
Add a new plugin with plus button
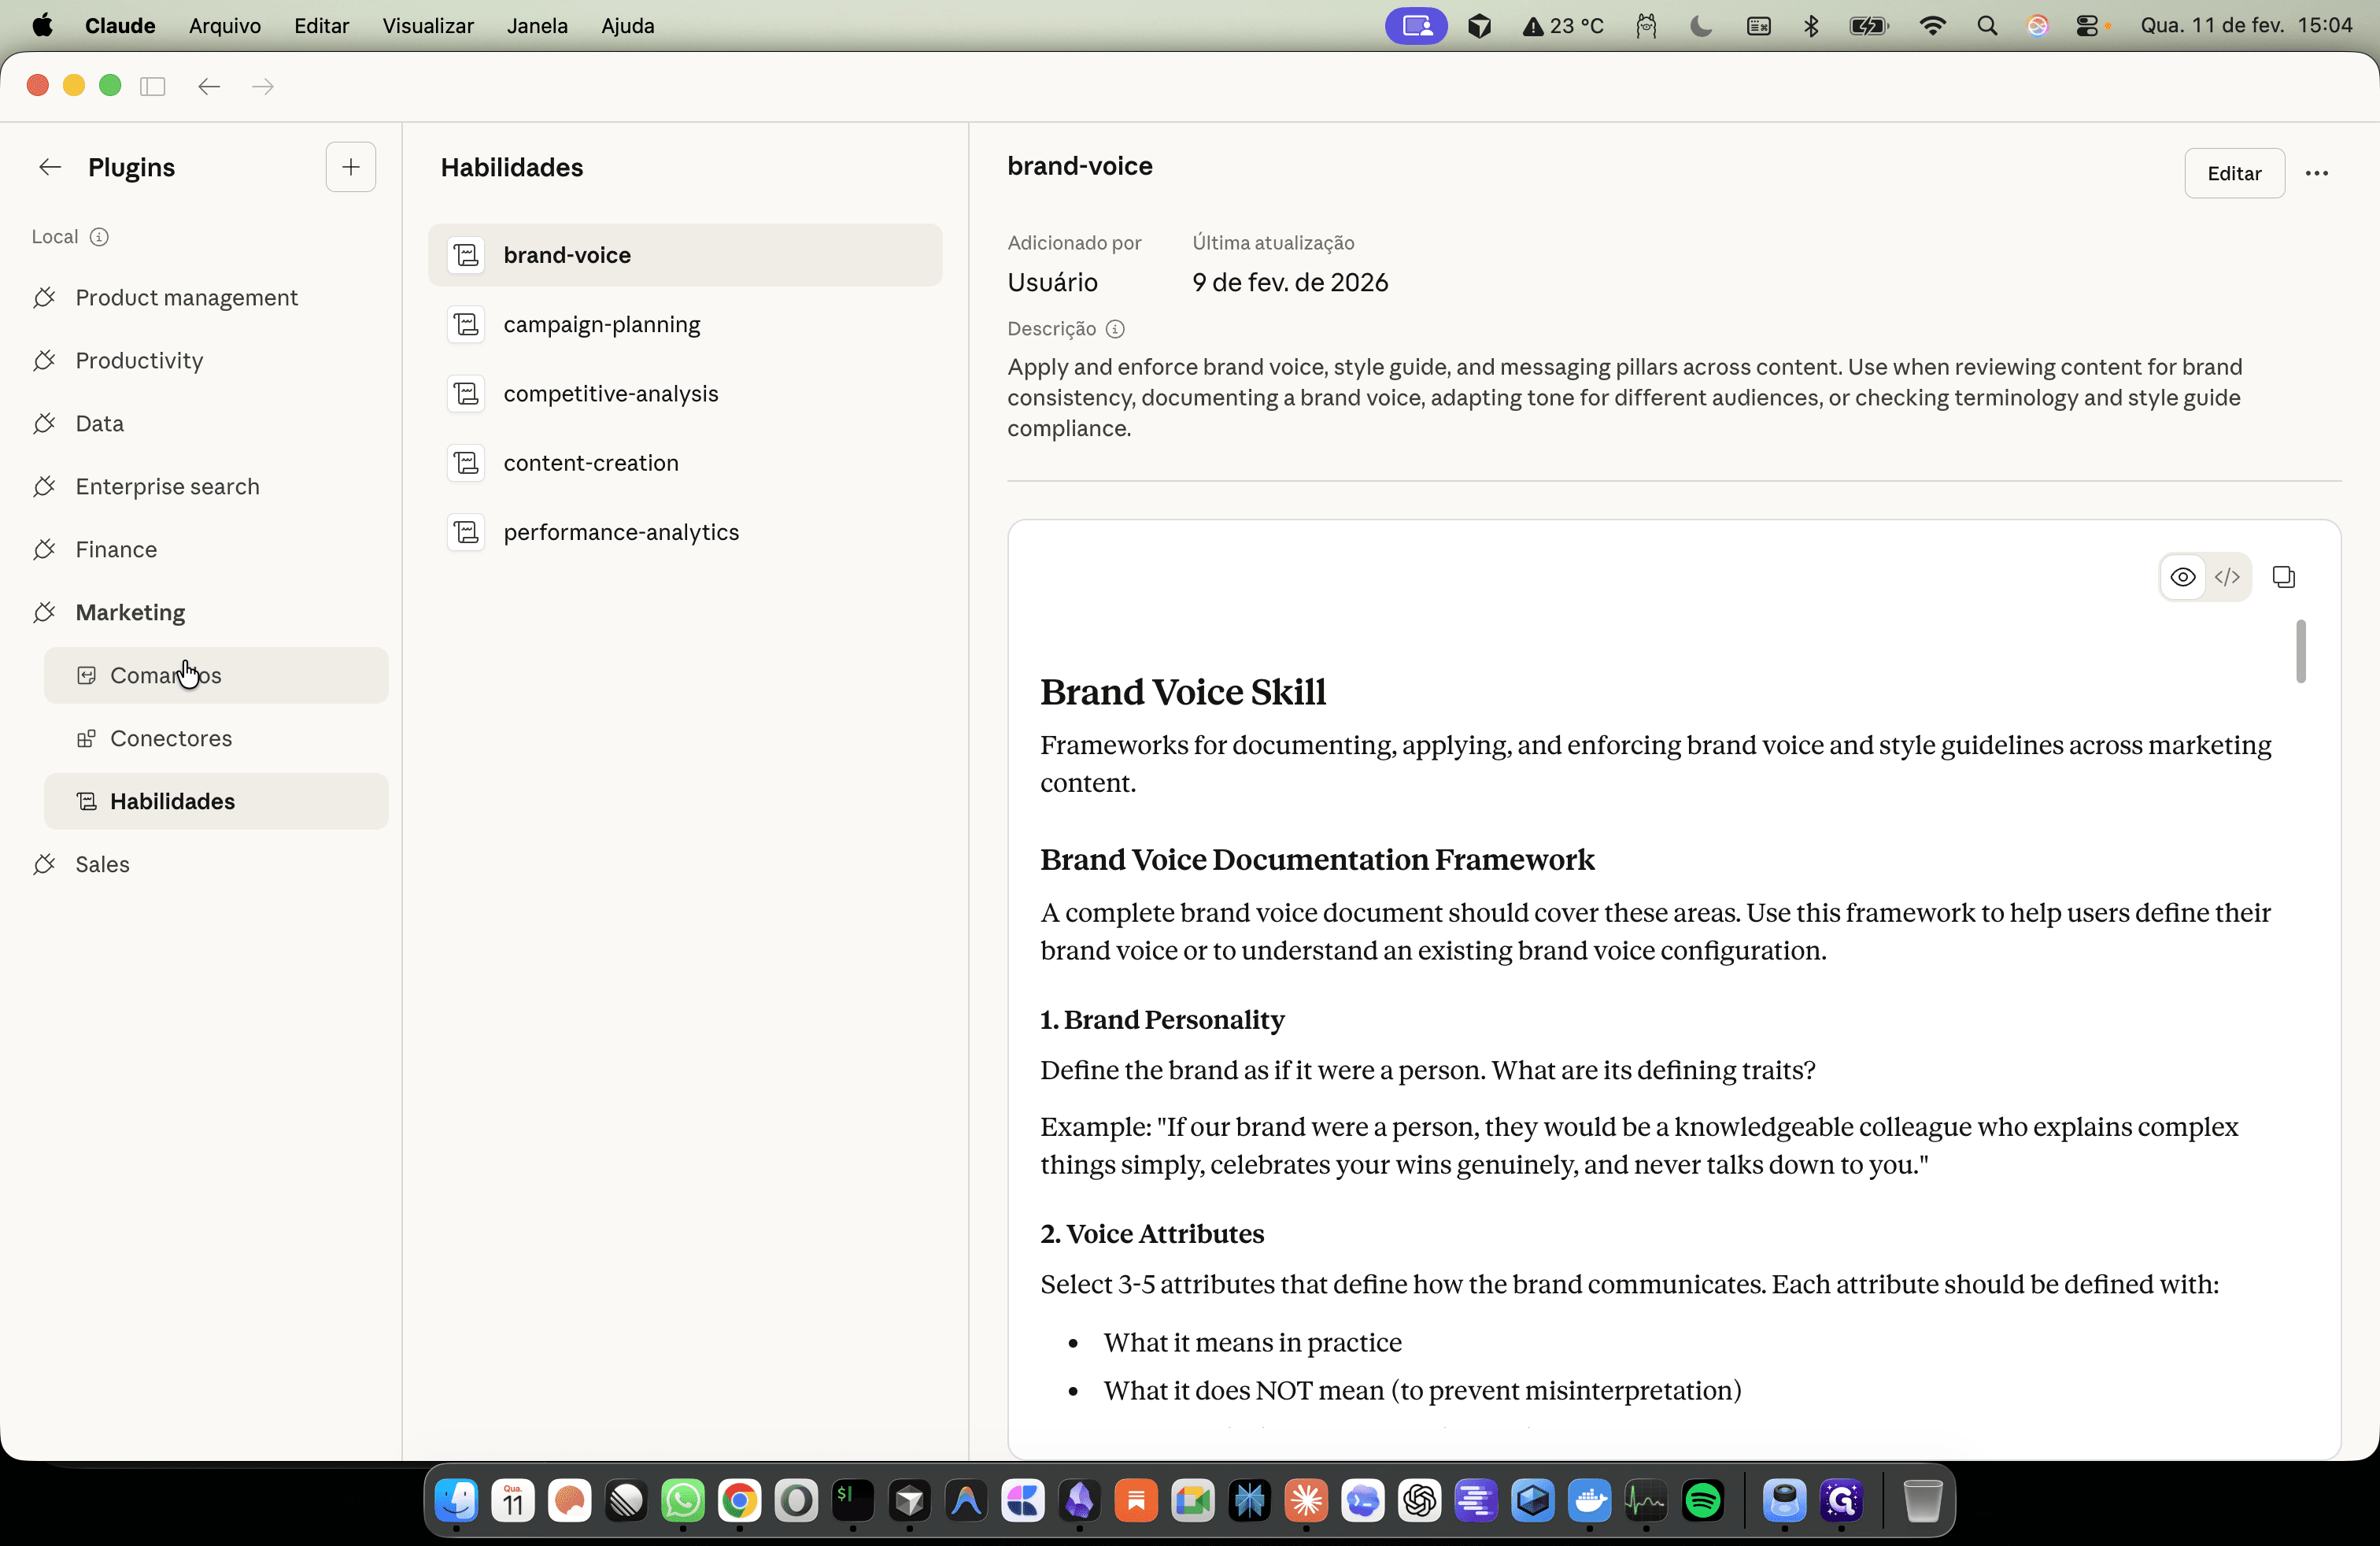tap(351, 167)
